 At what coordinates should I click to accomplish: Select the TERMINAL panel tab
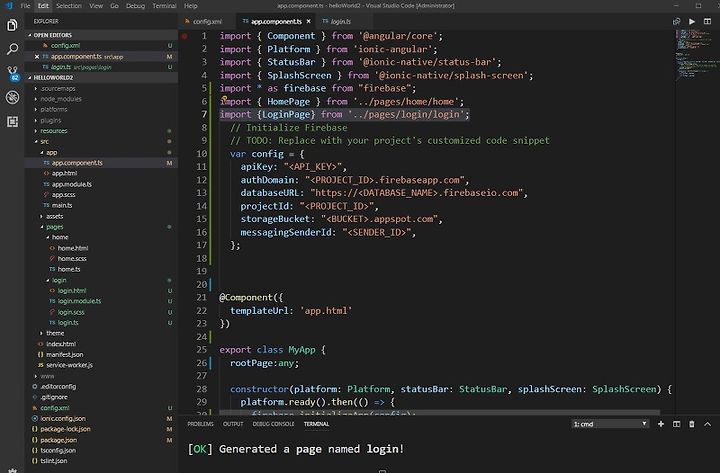point(316,424)
